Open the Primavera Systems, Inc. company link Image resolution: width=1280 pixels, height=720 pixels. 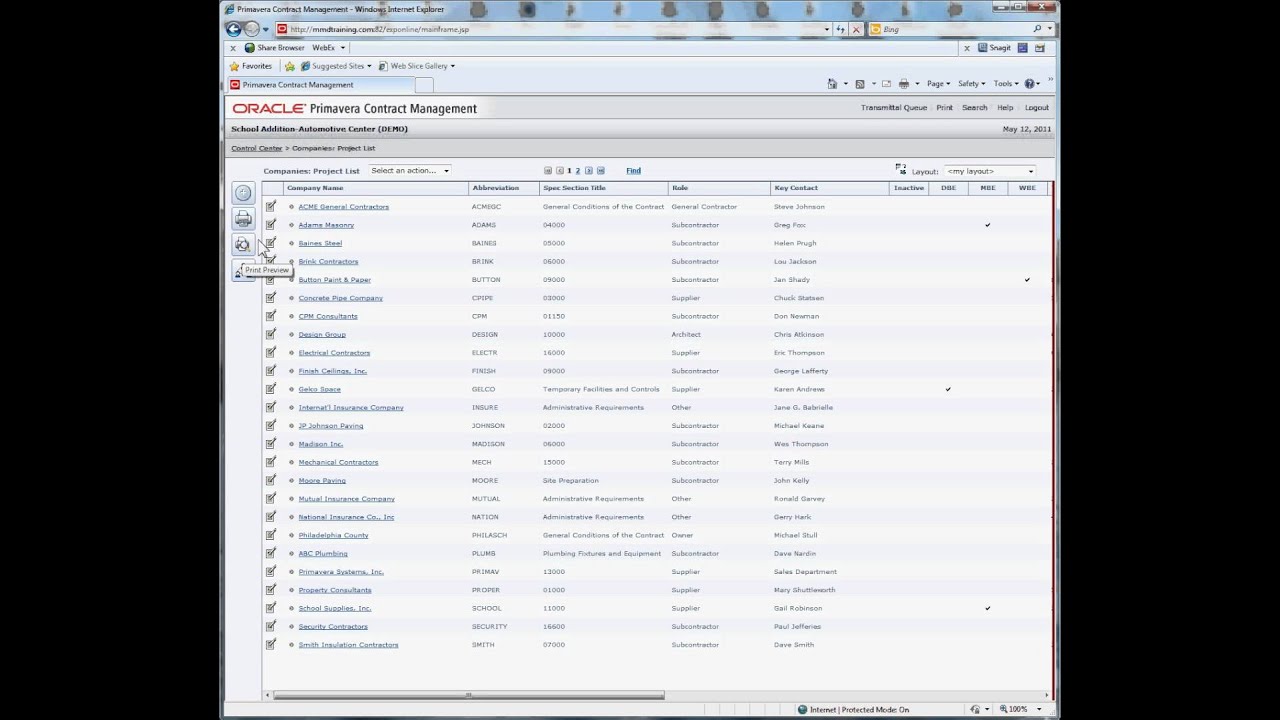click(341, 572)
